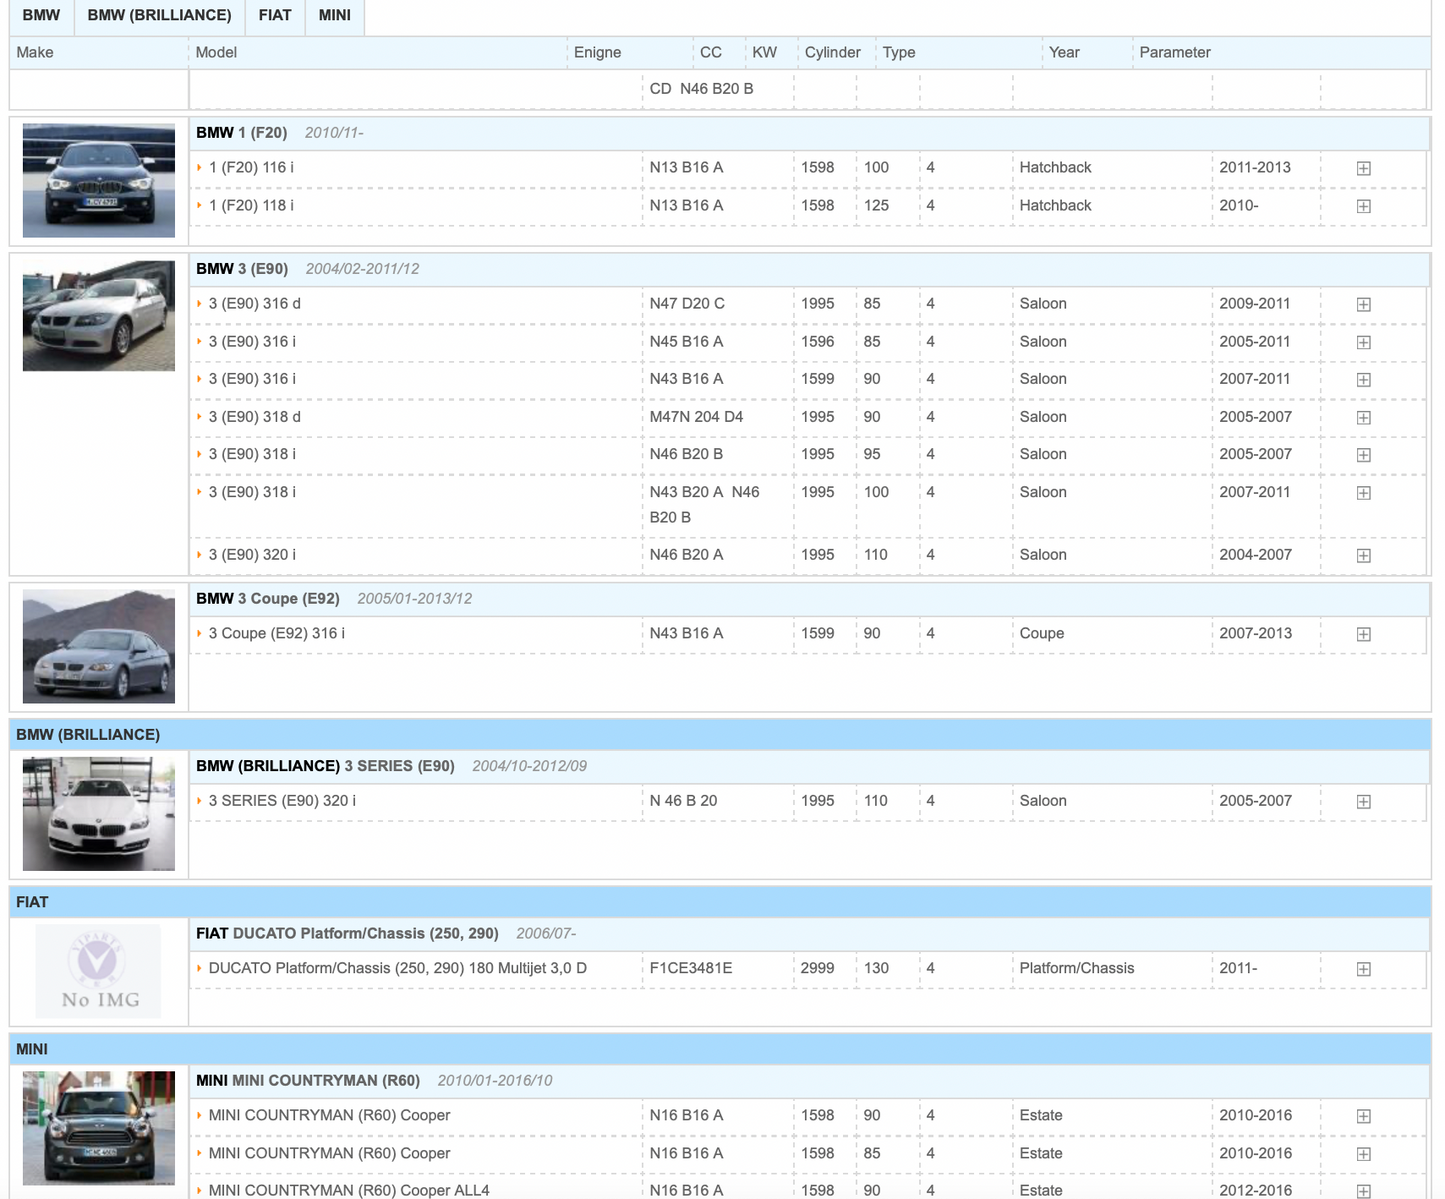This screenshot has width=1445, height=1199.
Task: Expand parameters for 316 i N43 B16 A row
Action: 1363,379
